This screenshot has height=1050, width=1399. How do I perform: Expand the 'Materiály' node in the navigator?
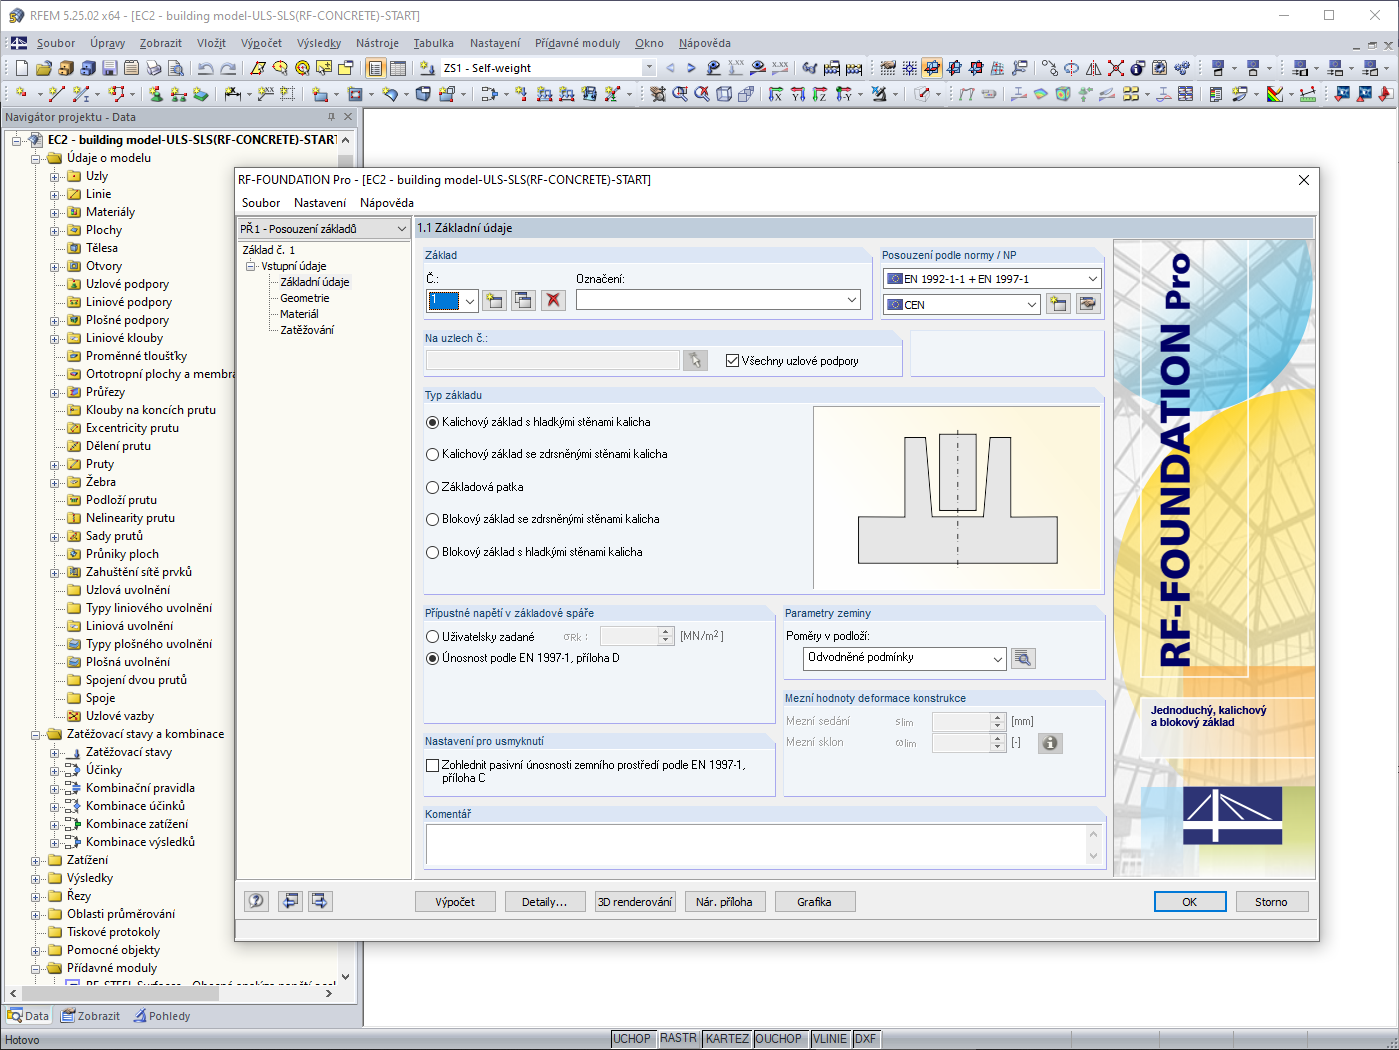coord(55,212)
